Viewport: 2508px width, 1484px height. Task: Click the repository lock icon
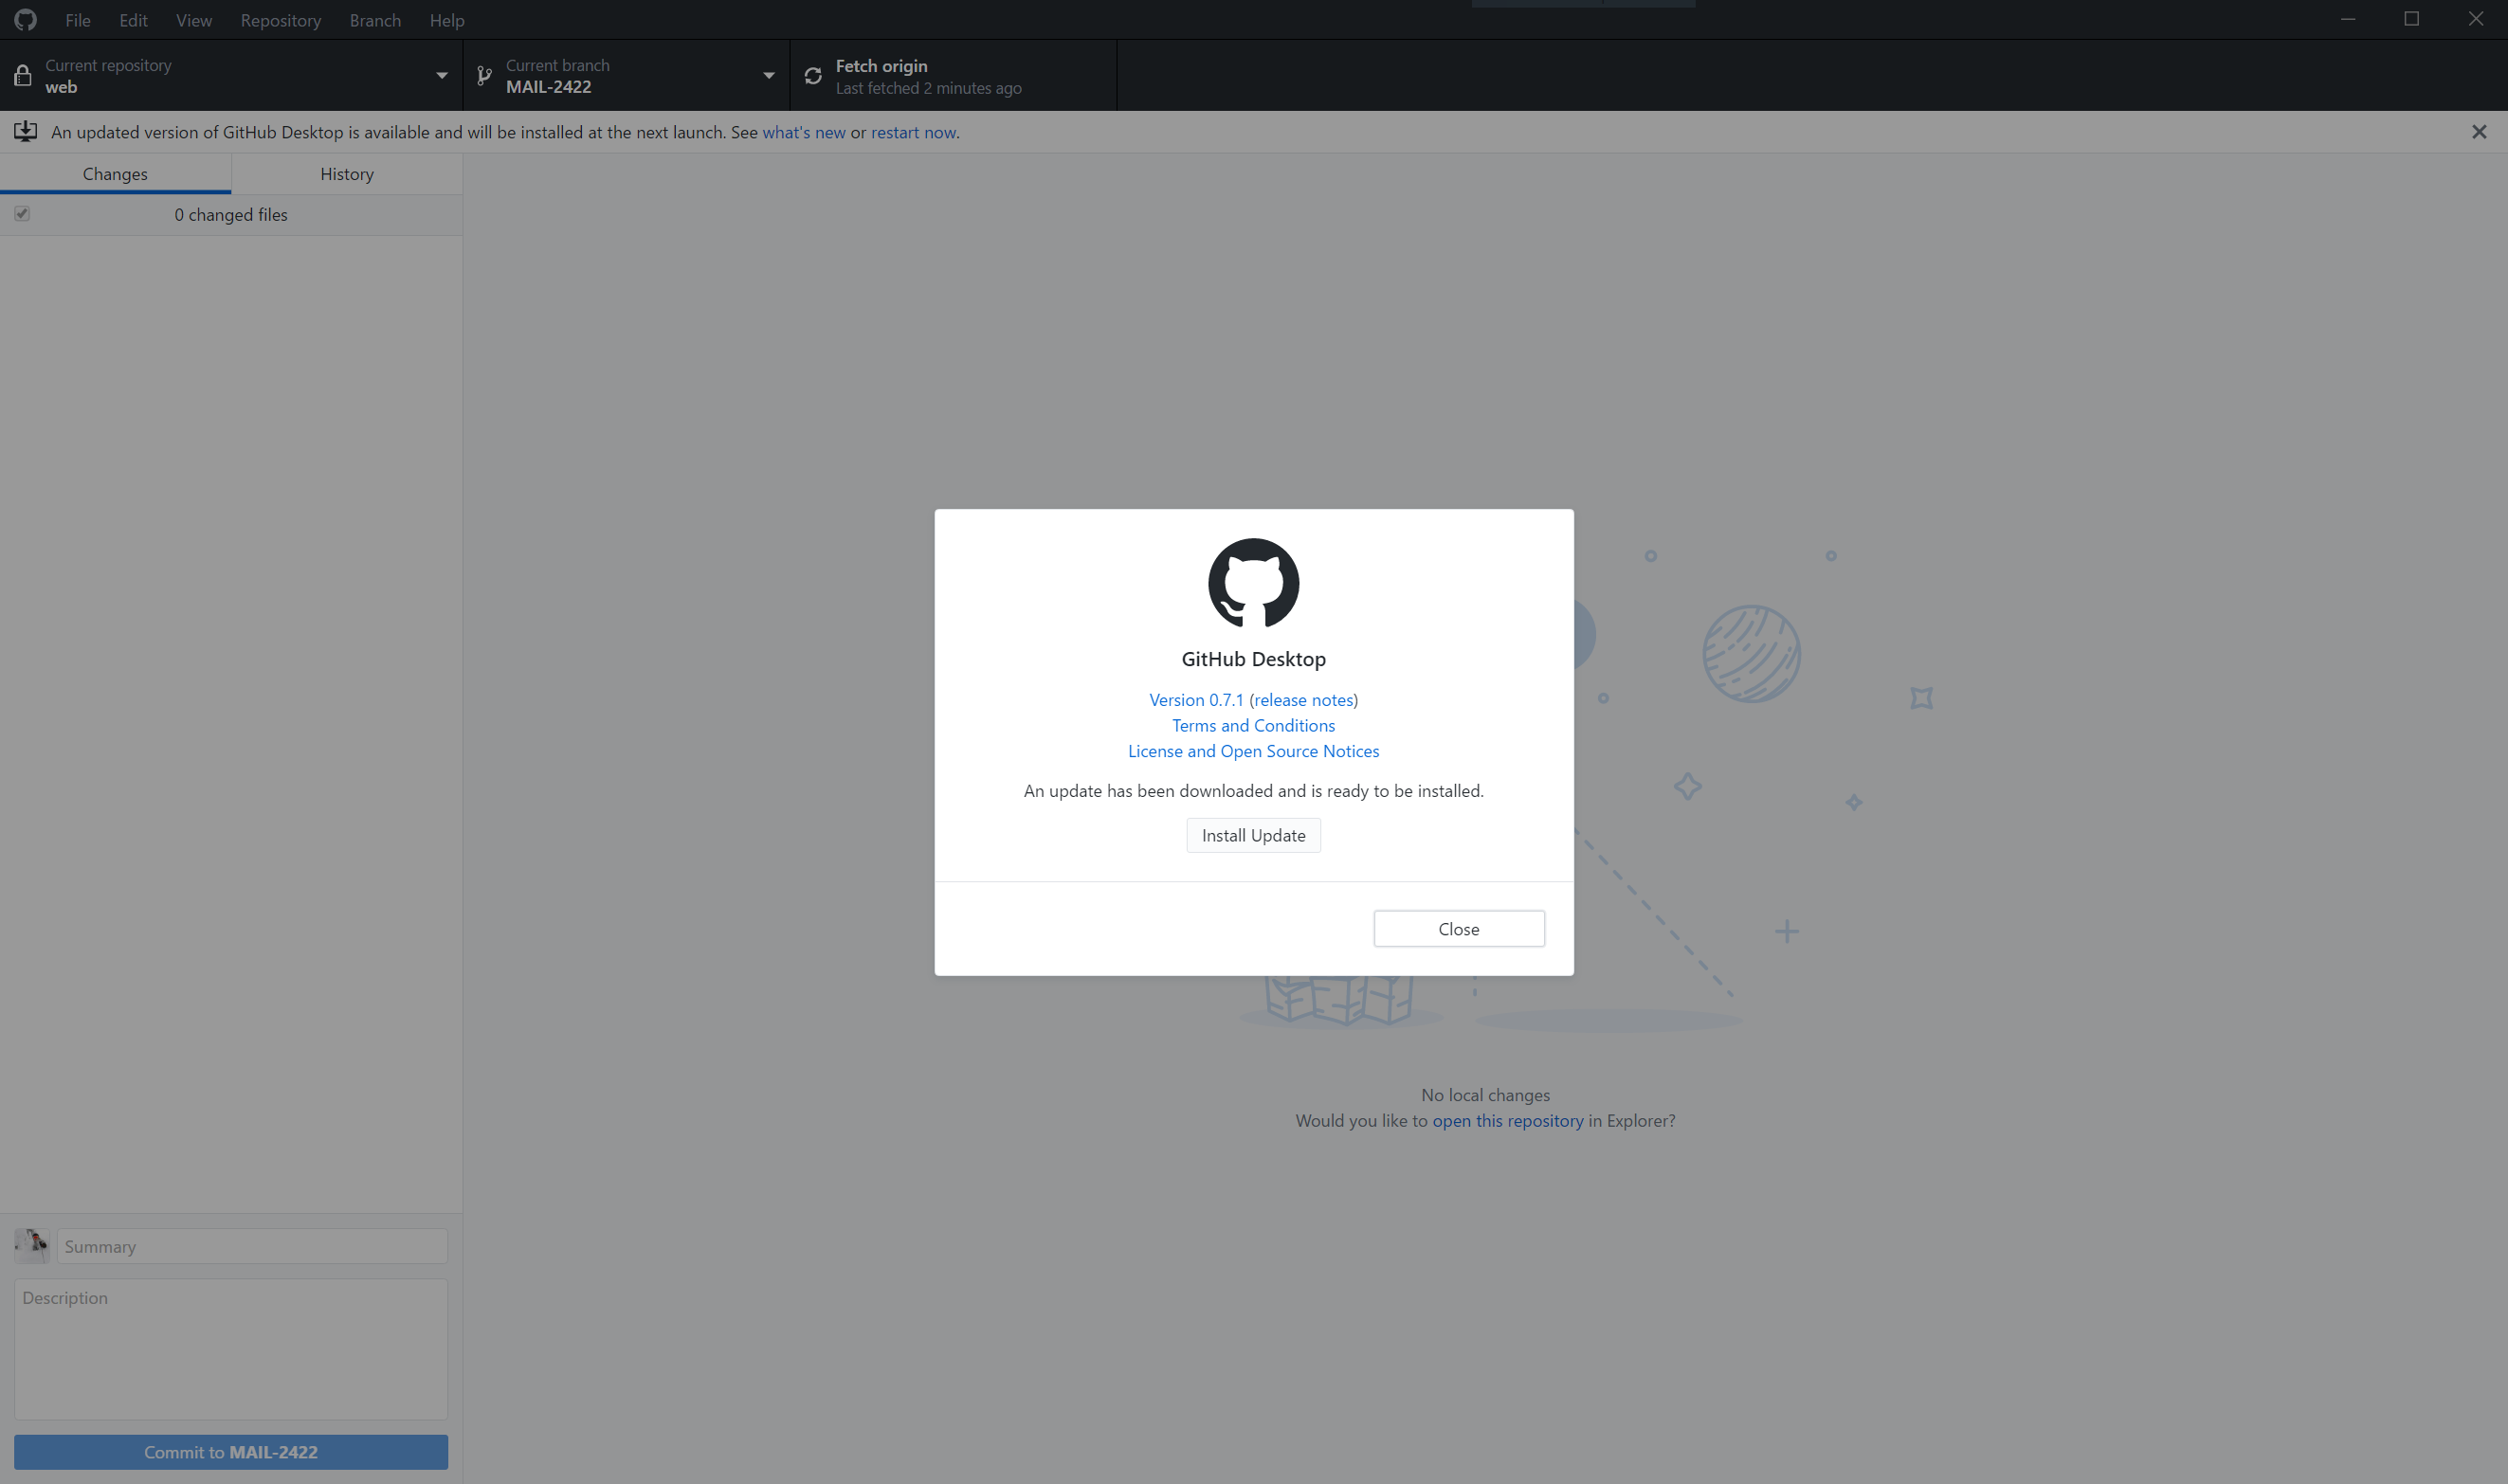(x=23, y=74)
